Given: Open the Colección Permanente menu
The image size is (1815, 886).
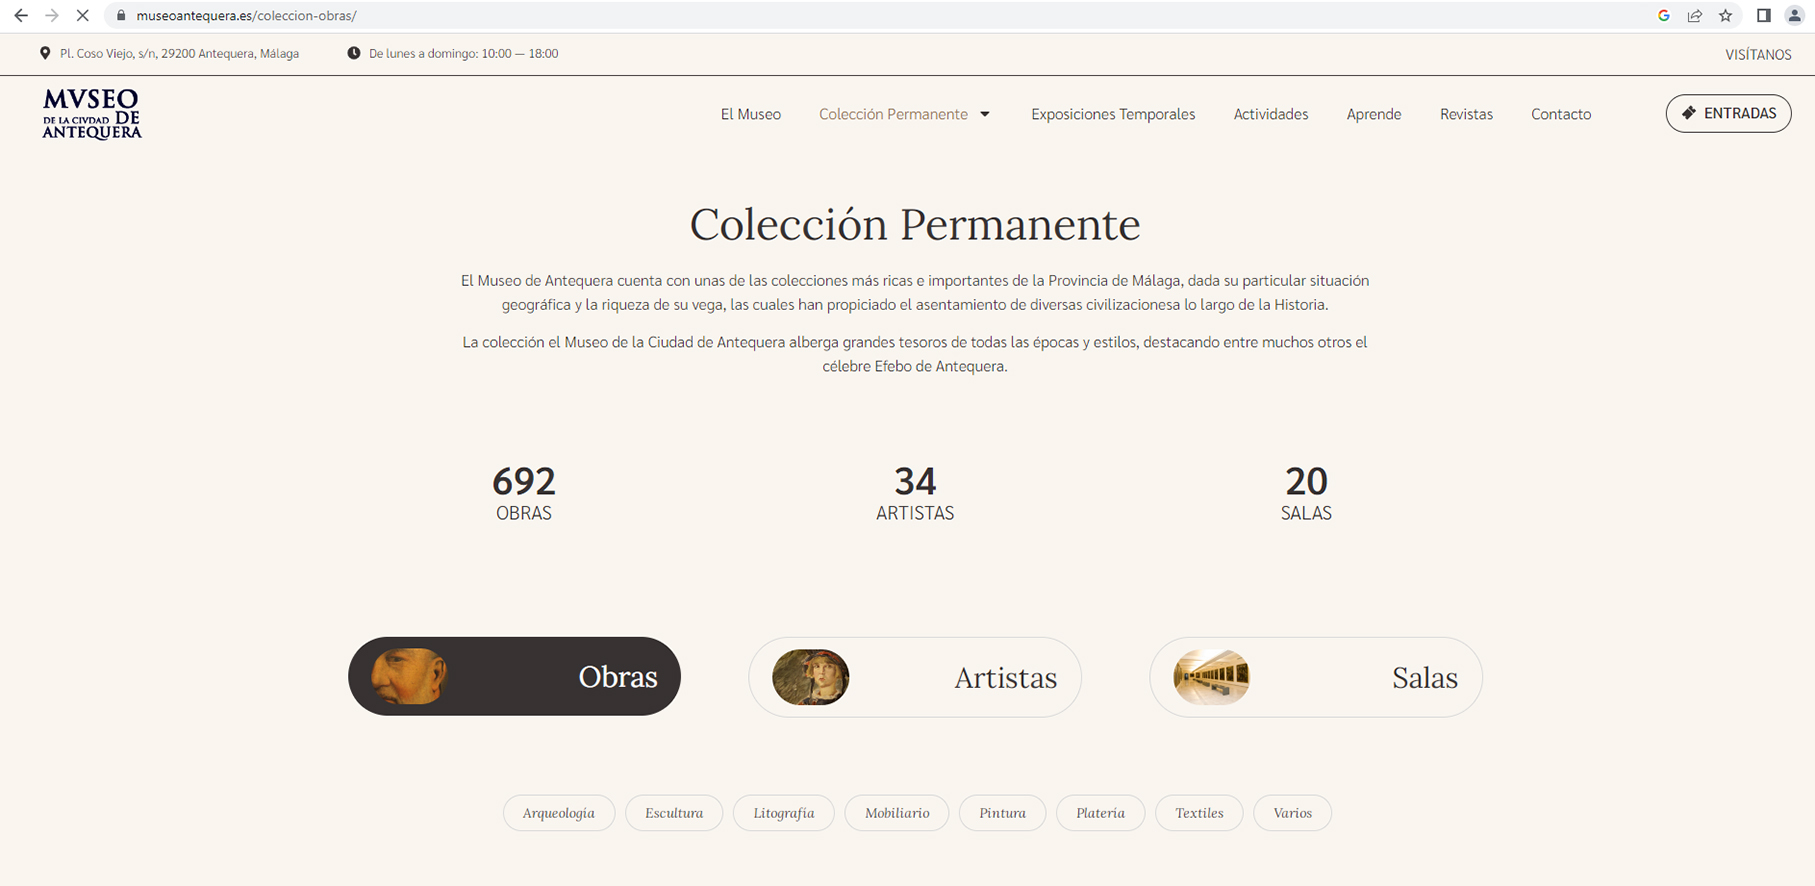Looking at the screenshot, I should click(x=893, y=114).
